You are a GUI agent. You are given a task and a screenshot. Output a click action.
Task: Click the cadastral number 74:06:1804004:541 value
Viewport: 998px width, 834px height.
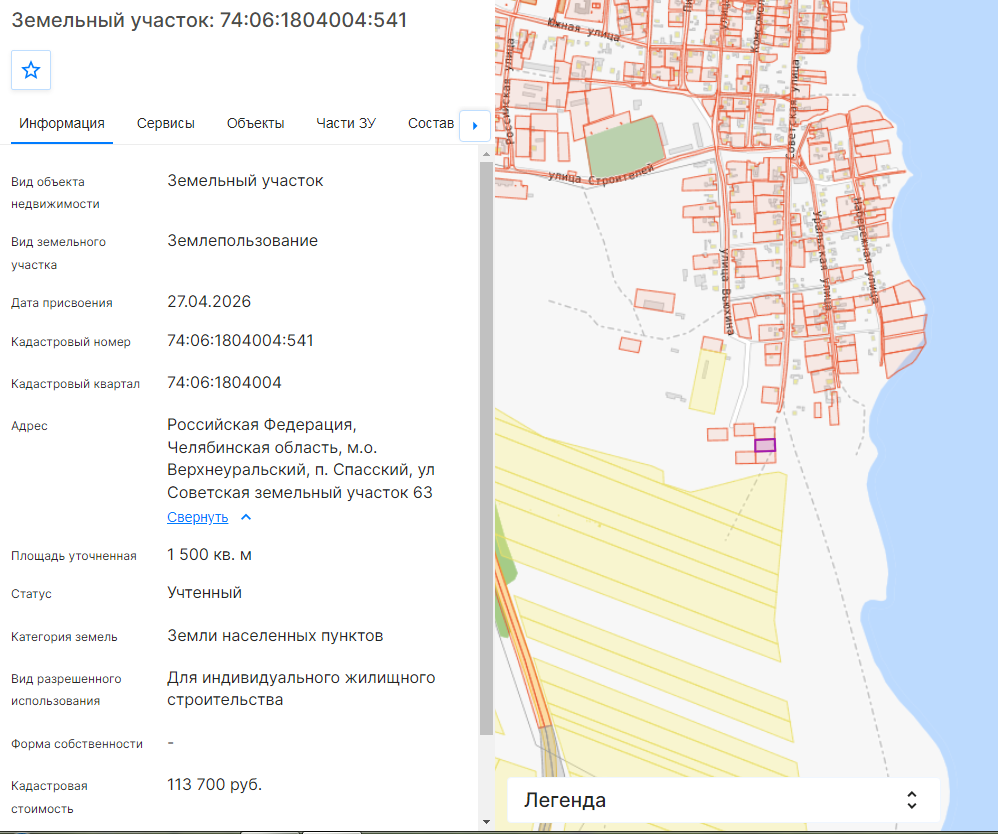click(241, 341)
